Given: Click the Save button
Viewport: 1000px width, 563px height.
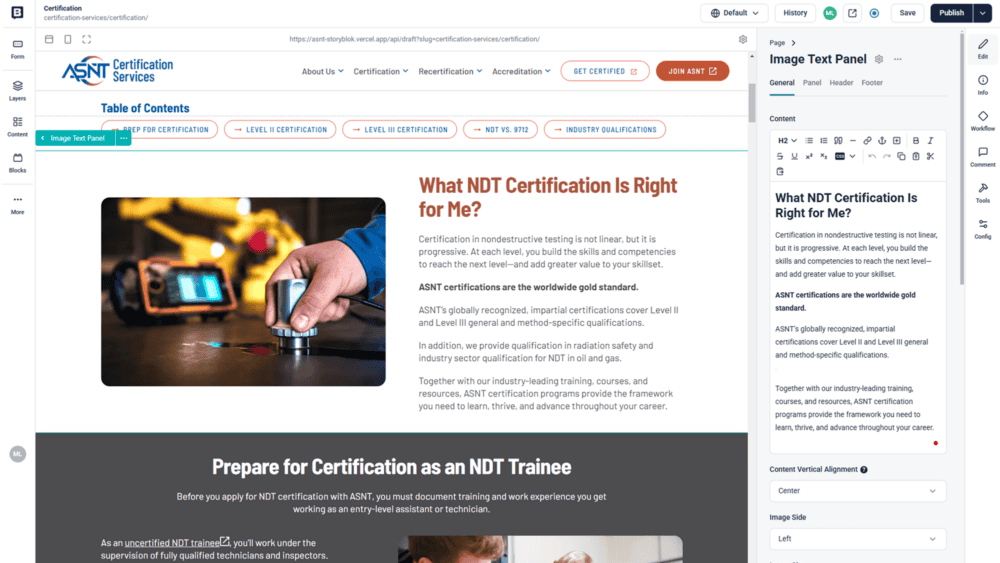Looking at the screenshot, I should pyautogui.click(x=907, y=13).
